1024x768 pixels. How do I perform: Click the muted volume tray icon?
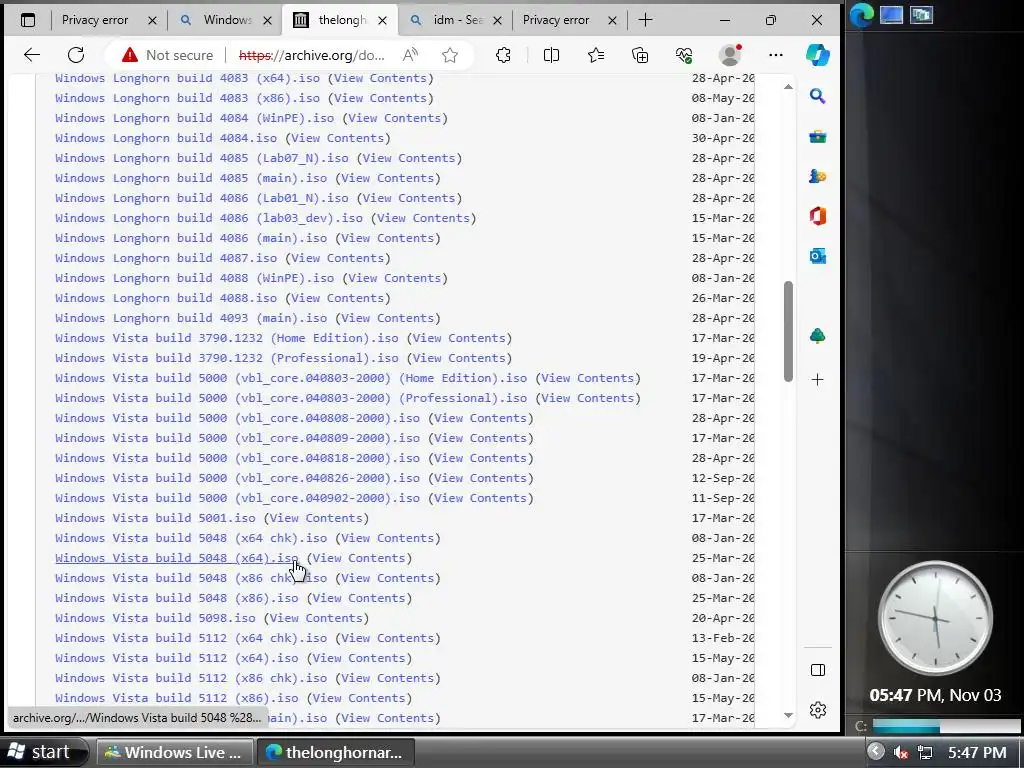901,752
